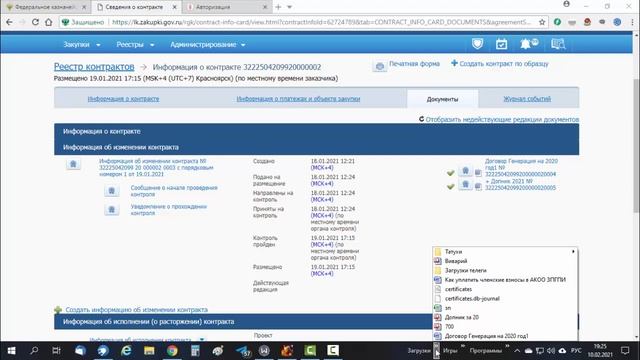The image size is (640, 360).
Task: Open the Реестры dropdown menu
Action: tap(135, 44)
